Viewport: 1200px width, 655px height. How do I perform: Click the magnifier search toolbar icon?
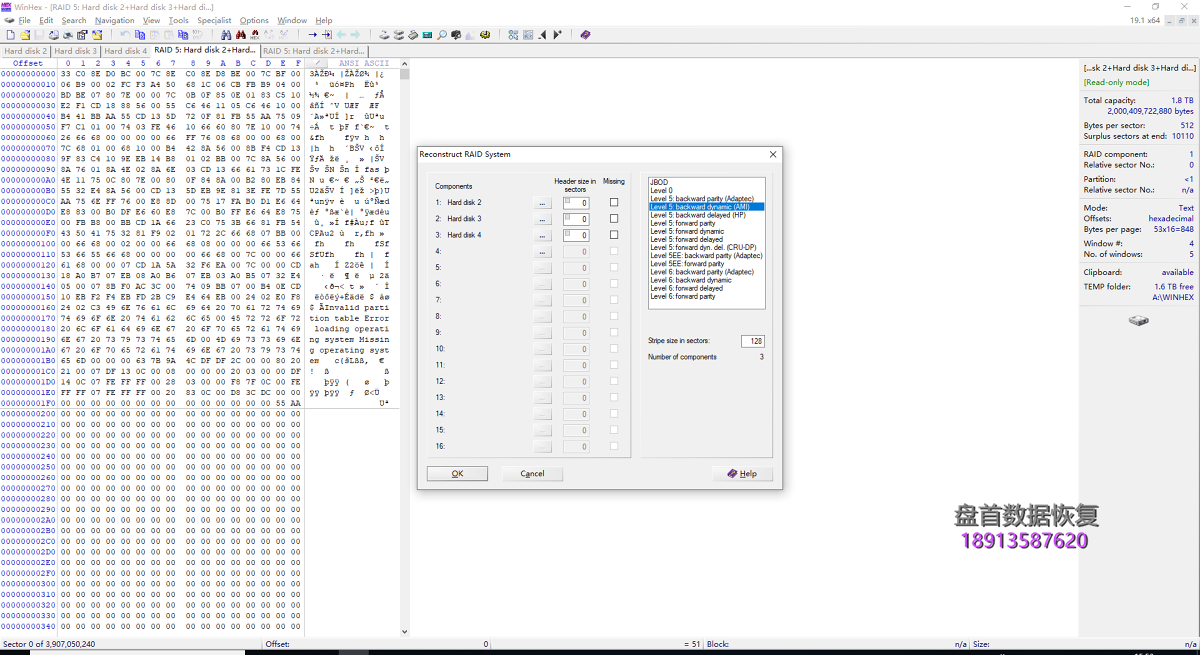[441, 35]
